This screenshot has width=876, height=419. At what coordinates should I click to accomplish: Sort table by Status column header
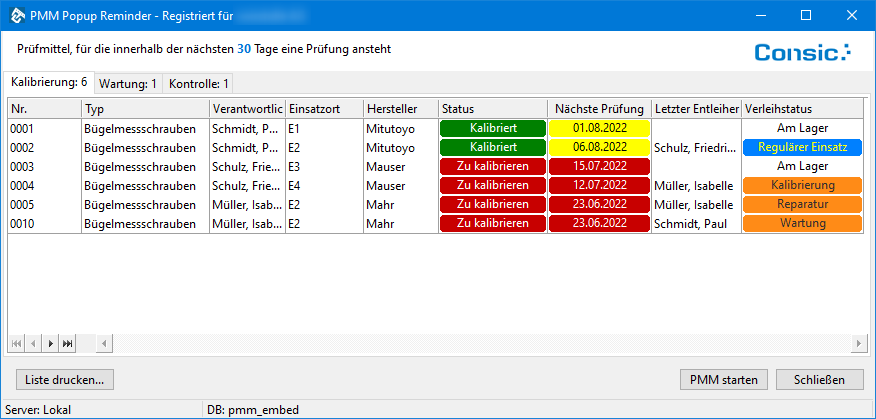492,109
